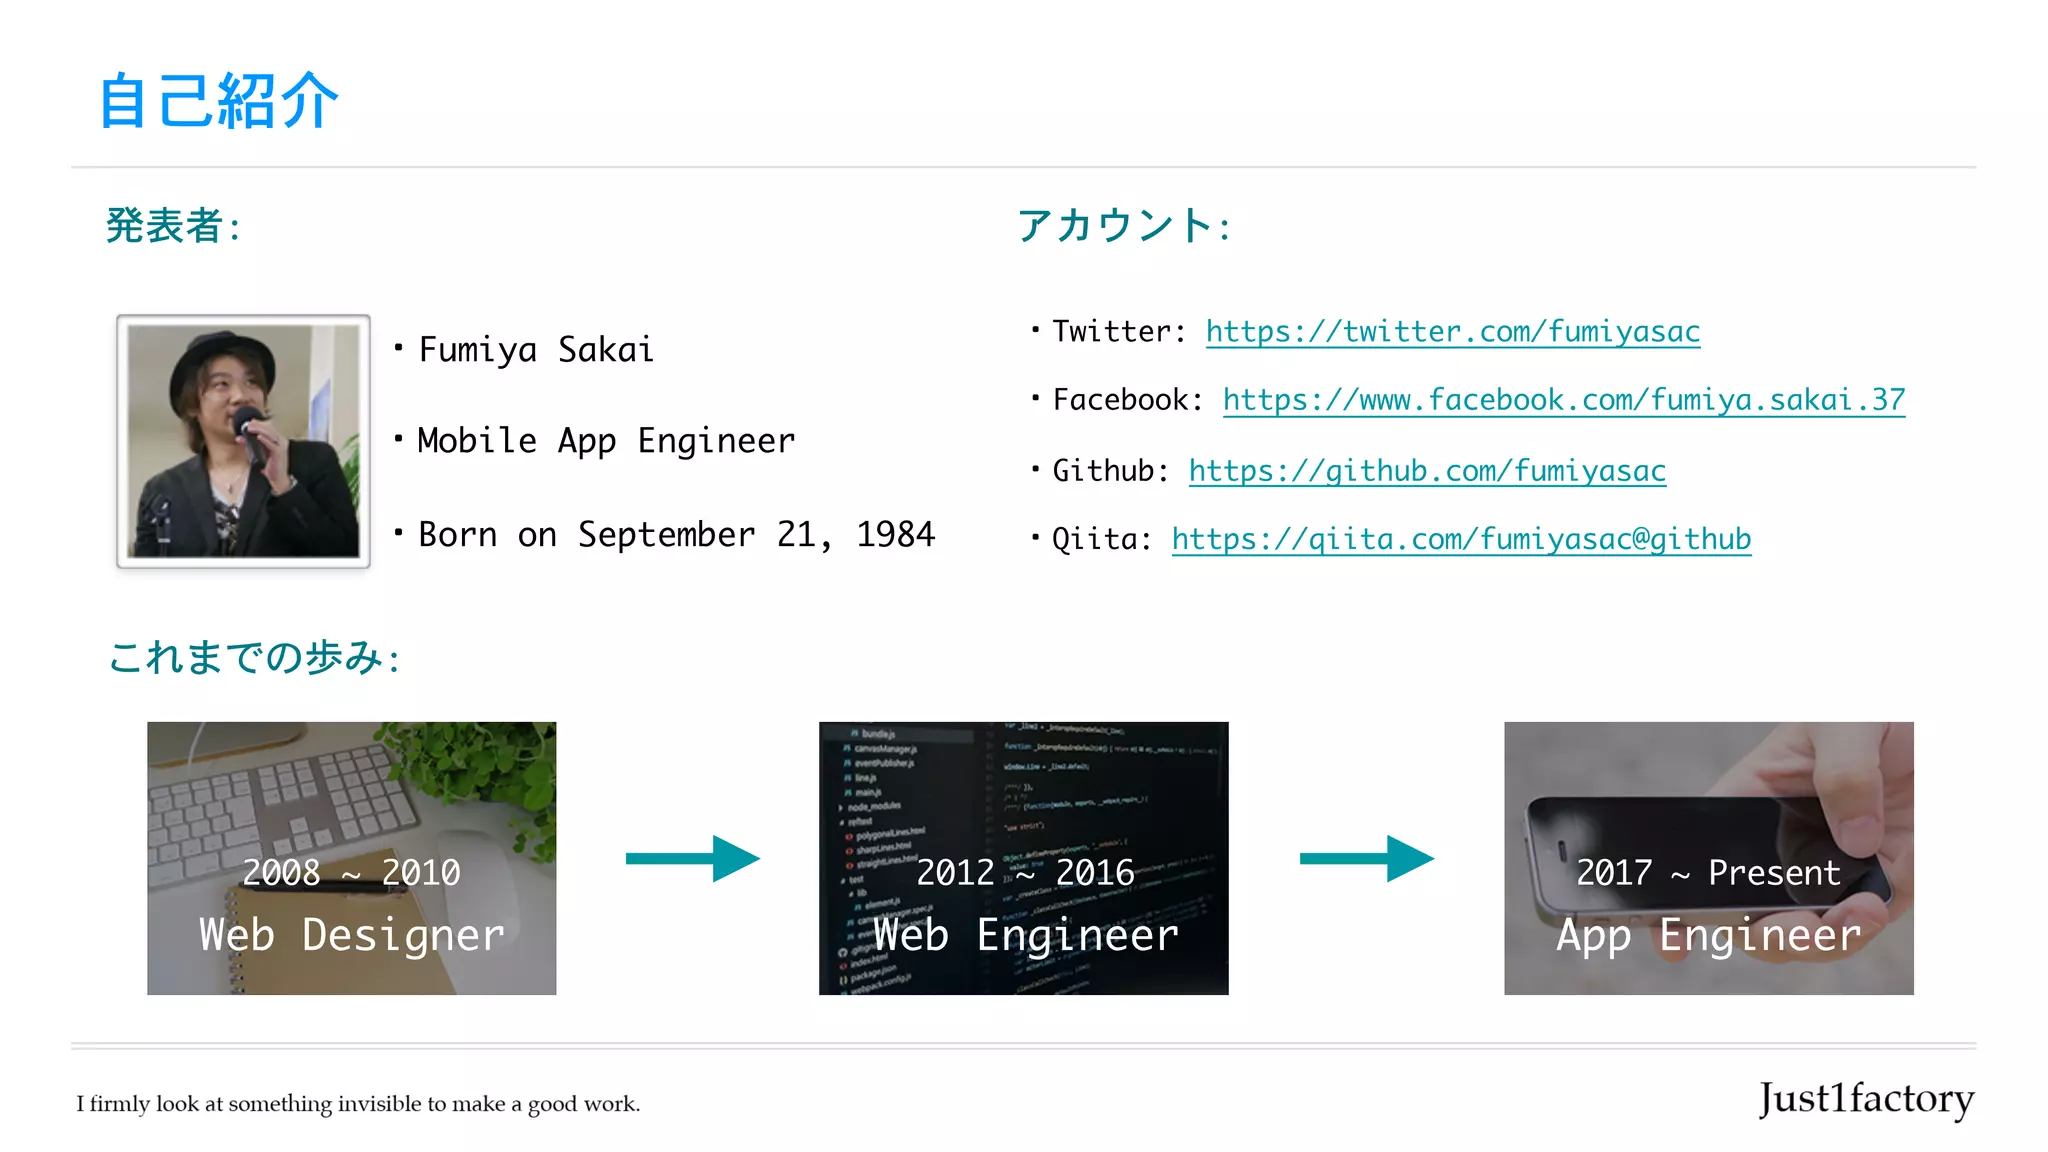Click the arrow between Web Engineer and App Engineer
This screenshot has height=1152, width=2048.
[x=1366, y=858]
